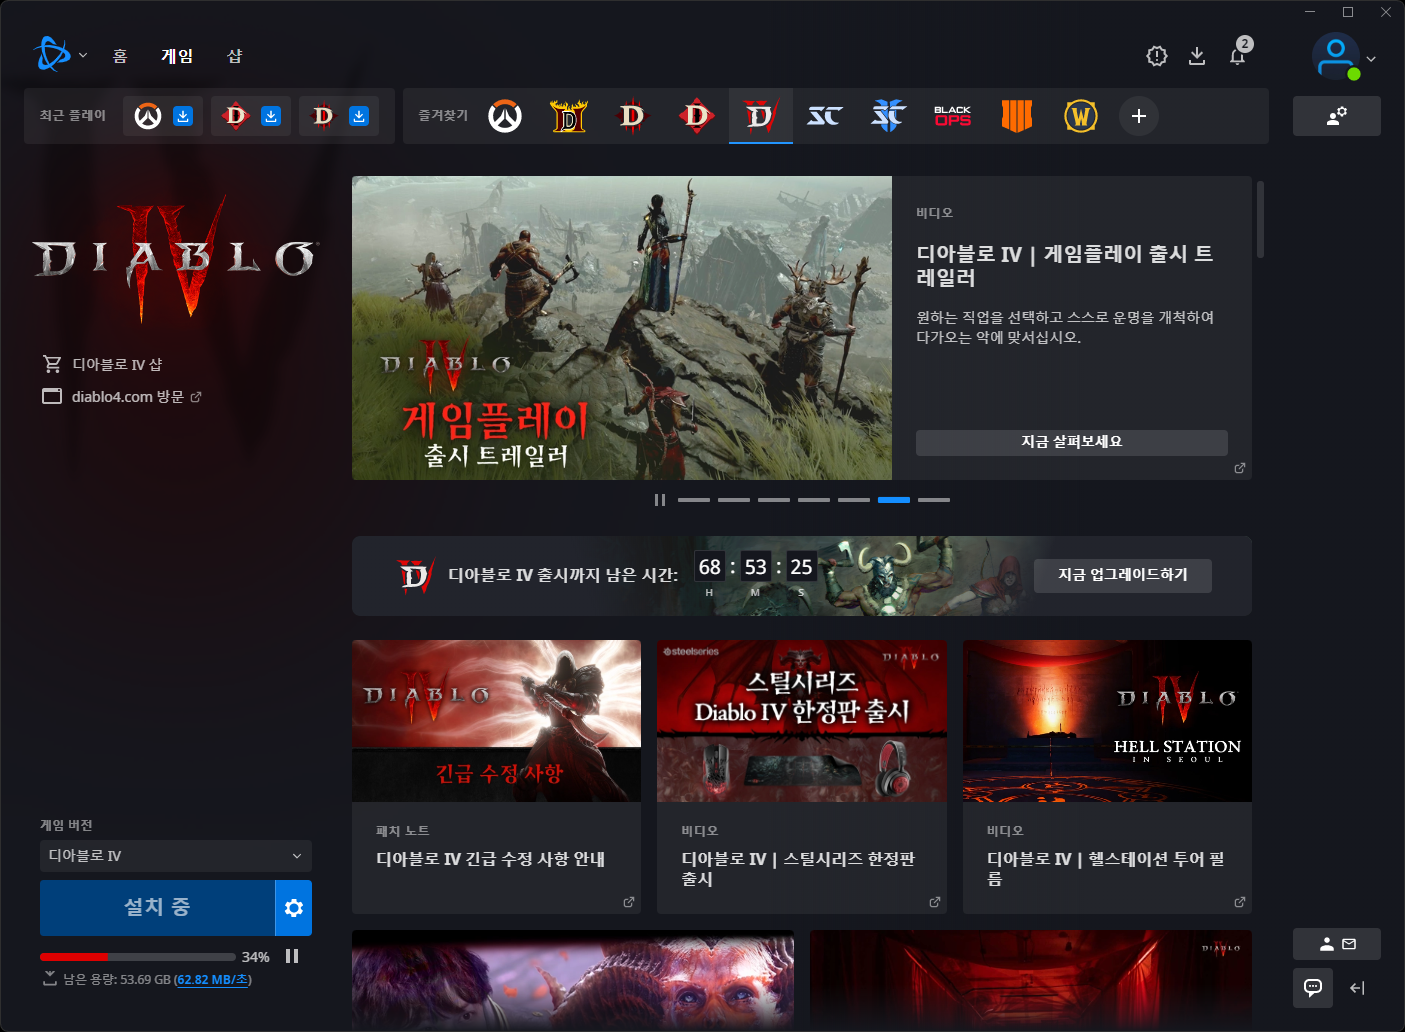Screen dimensions: 1405x1032
Task: Click the 설치 중 install button
Action: click(157, 908)
